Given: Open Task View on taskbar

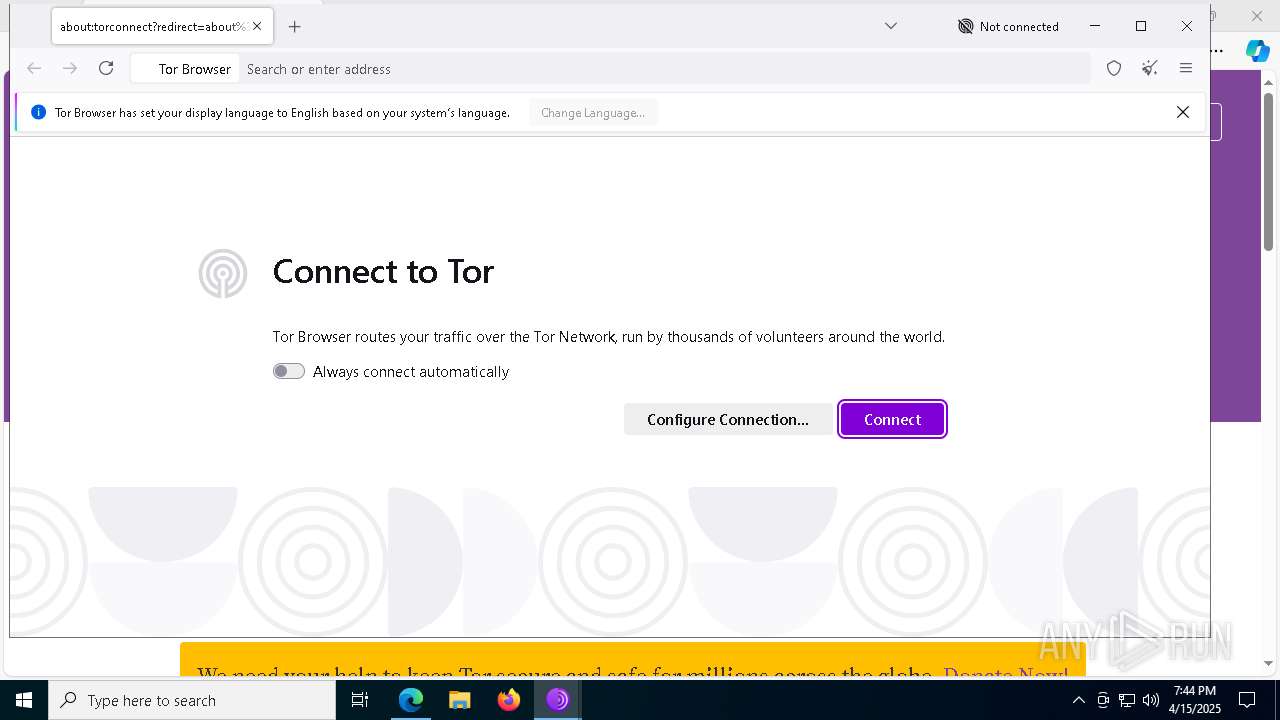Looking at the screenshot, I should pos(361,700).
